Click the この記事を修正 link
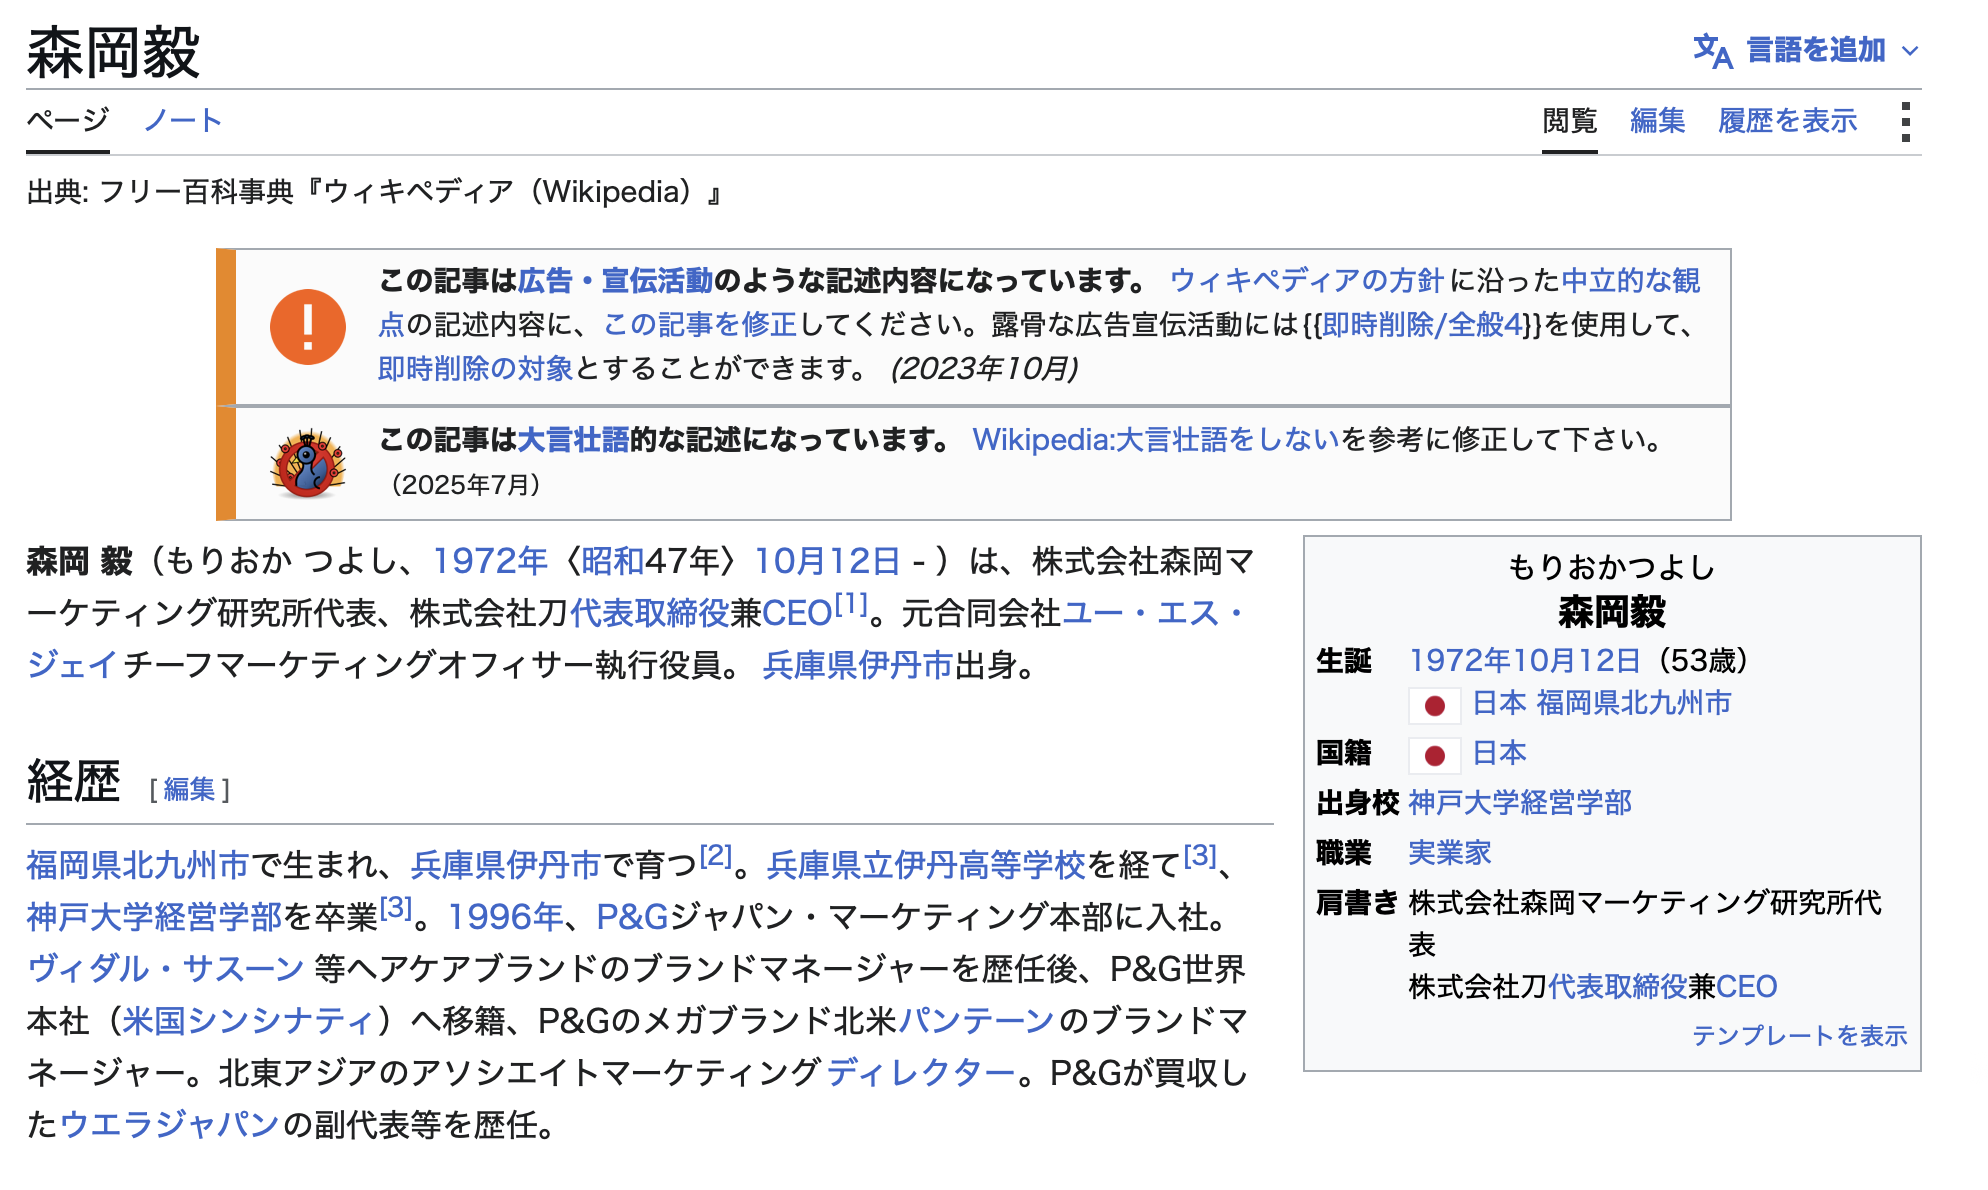 (700, 325)
